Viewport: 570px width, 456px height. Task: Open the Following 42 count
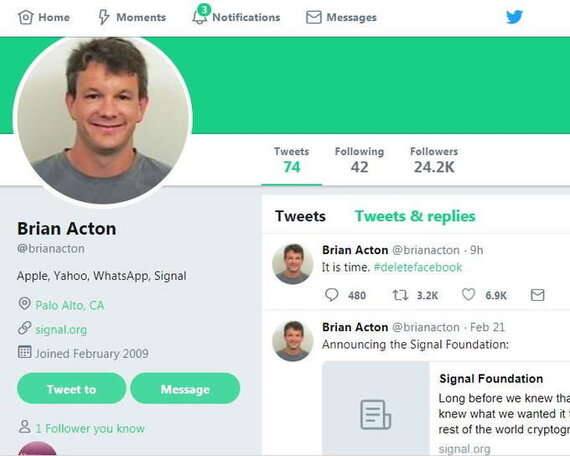tap(359, 160)
